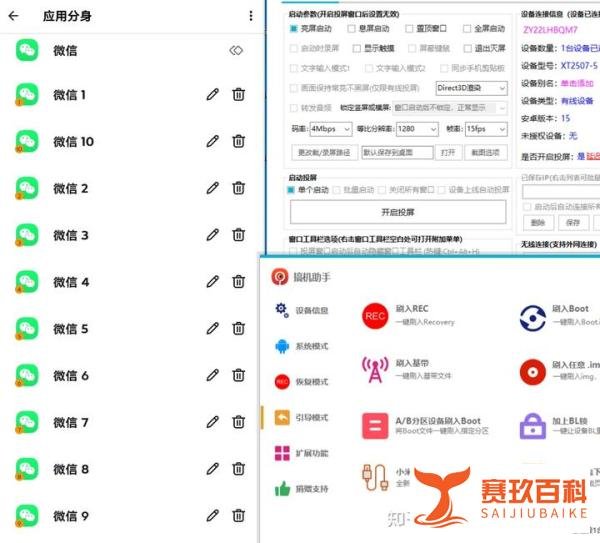The height and width of the screenshot is (543, 600).
Task: Click the 保存 button for saved IP
Action: (x=573, y=222)
